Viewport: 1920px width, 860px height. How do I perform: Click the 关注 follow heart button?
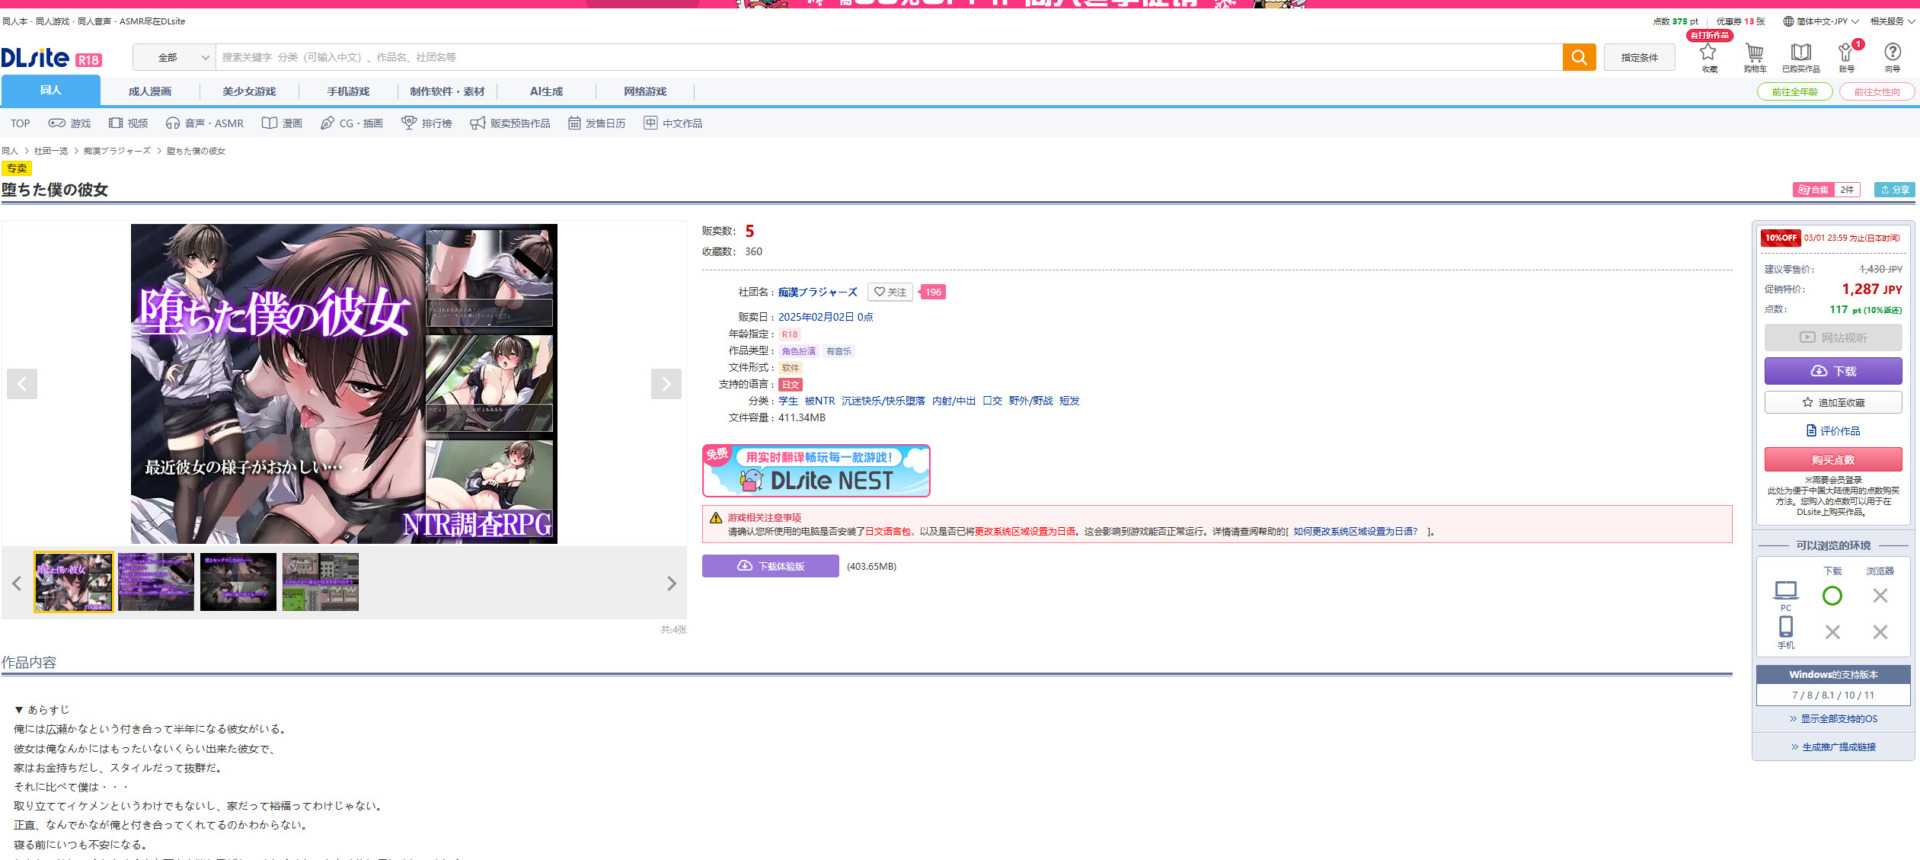tap(890, 292)
